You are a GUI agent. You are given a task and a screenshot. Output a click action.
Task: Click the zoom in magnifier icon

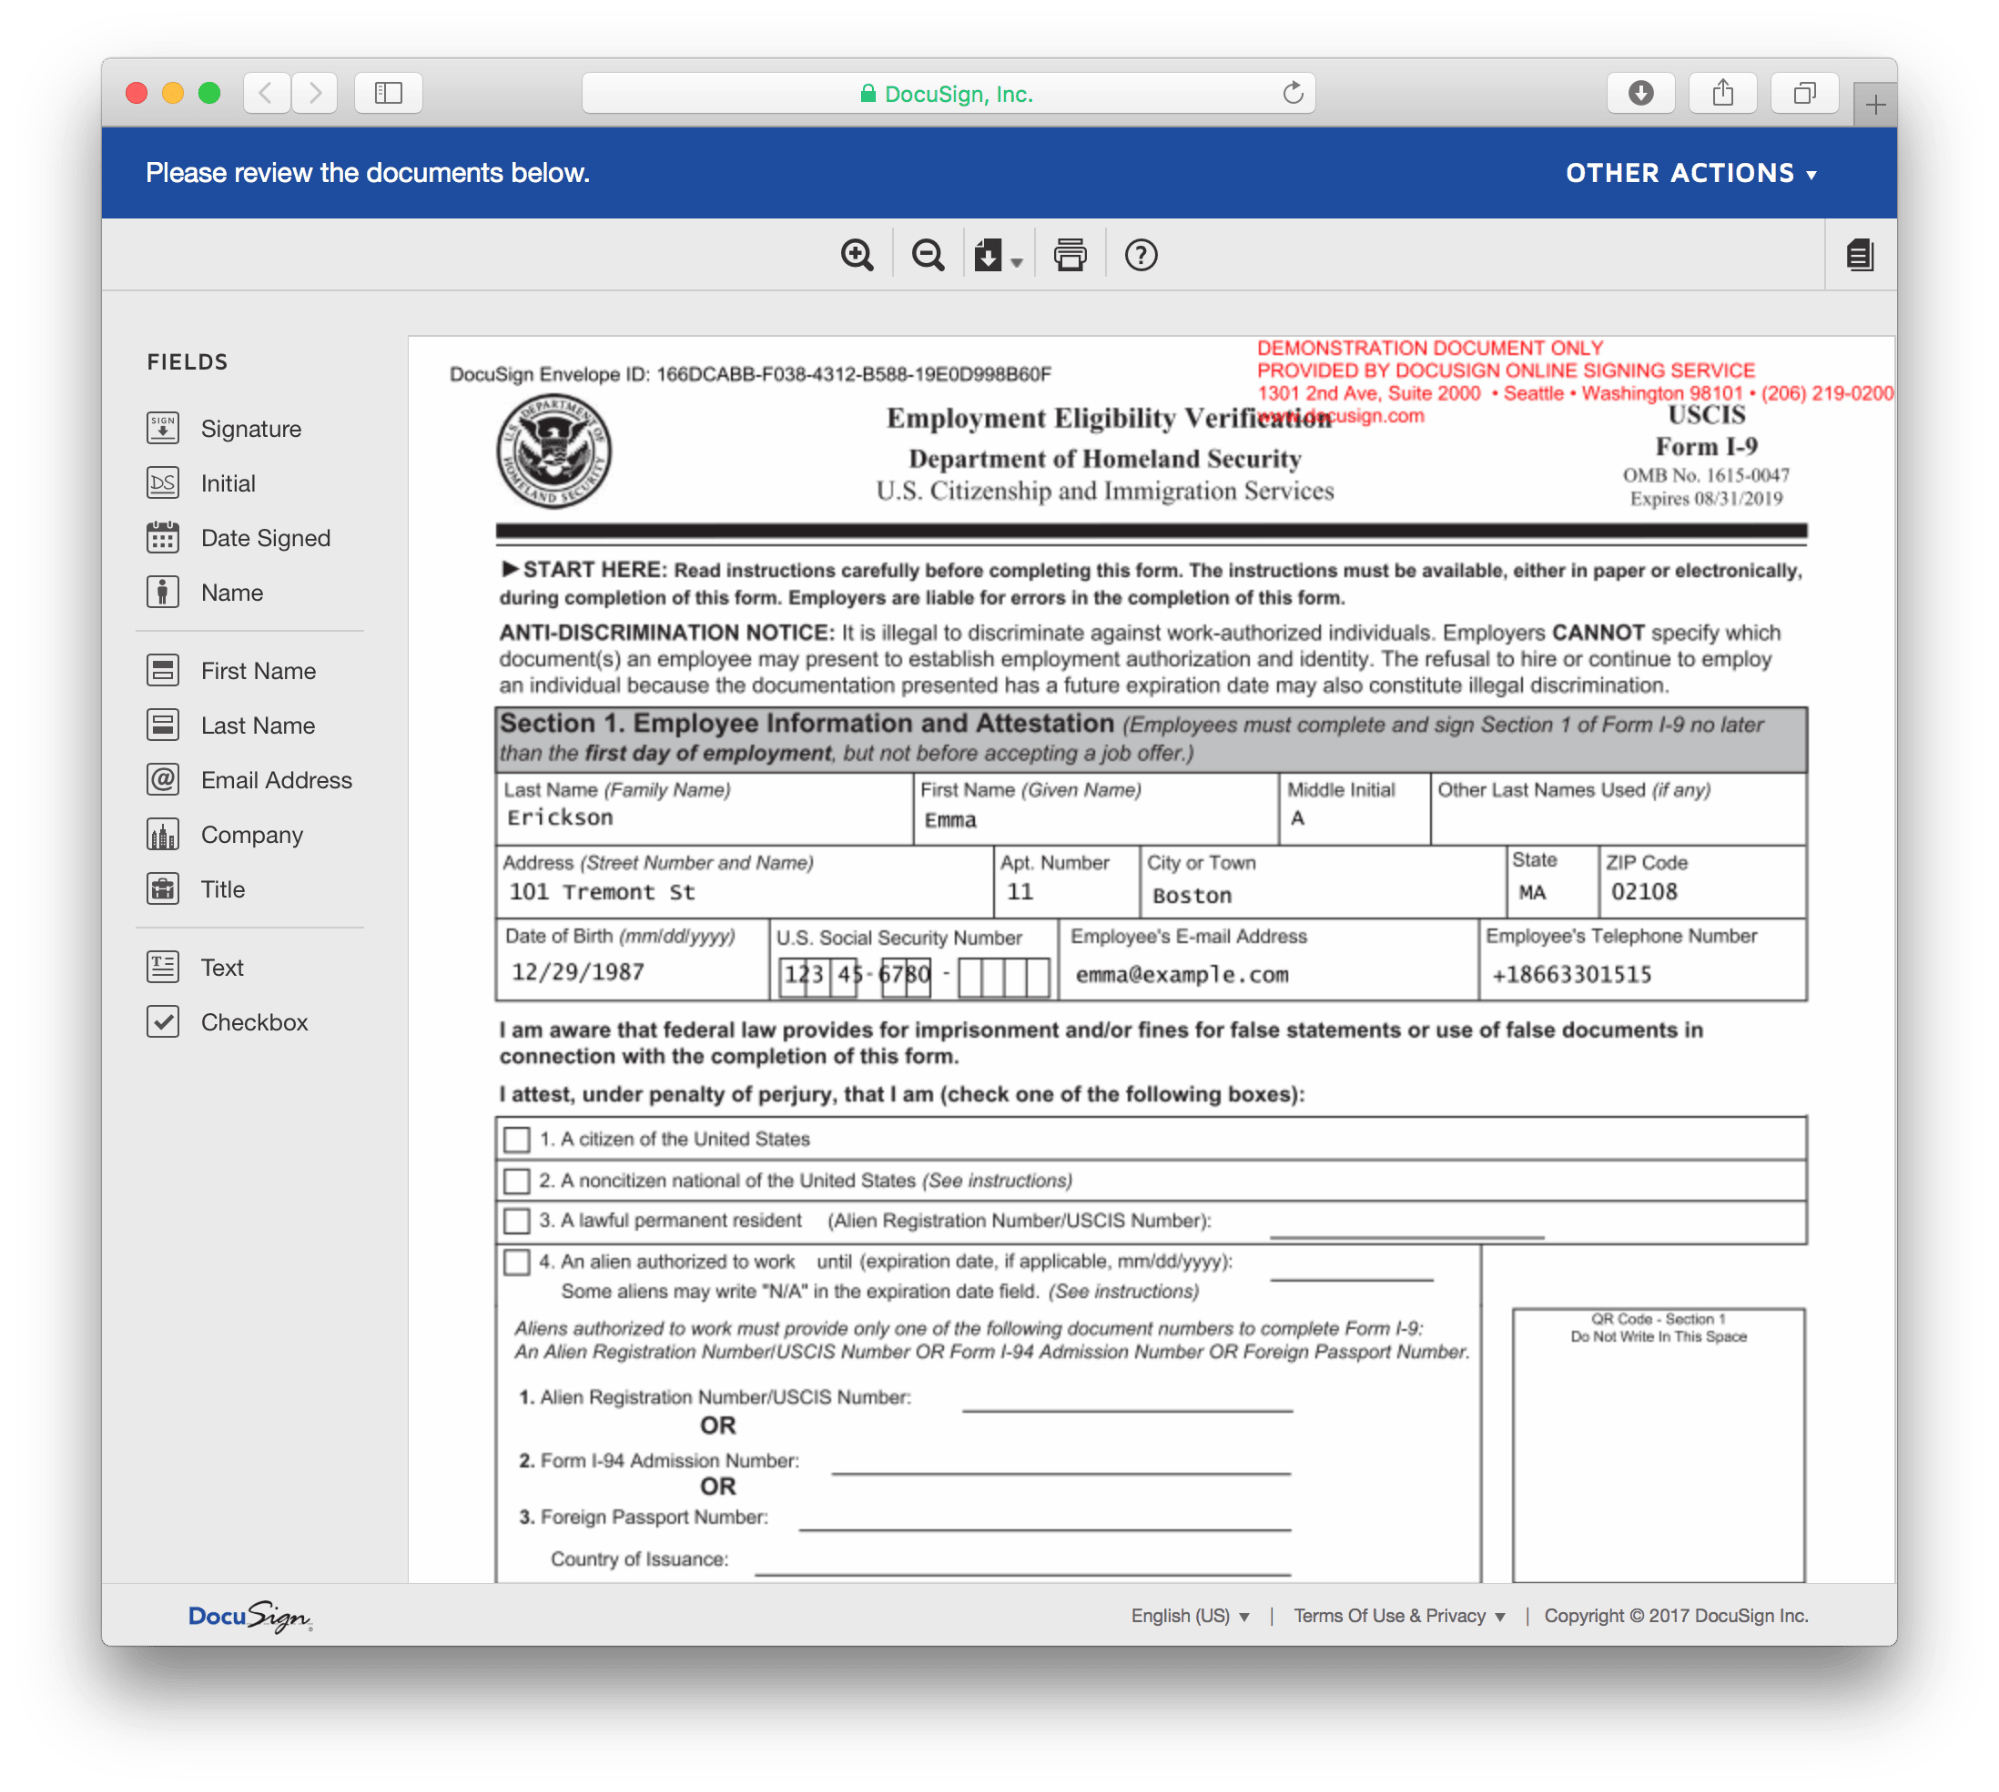pyautogui.click(x=857, y=255)
